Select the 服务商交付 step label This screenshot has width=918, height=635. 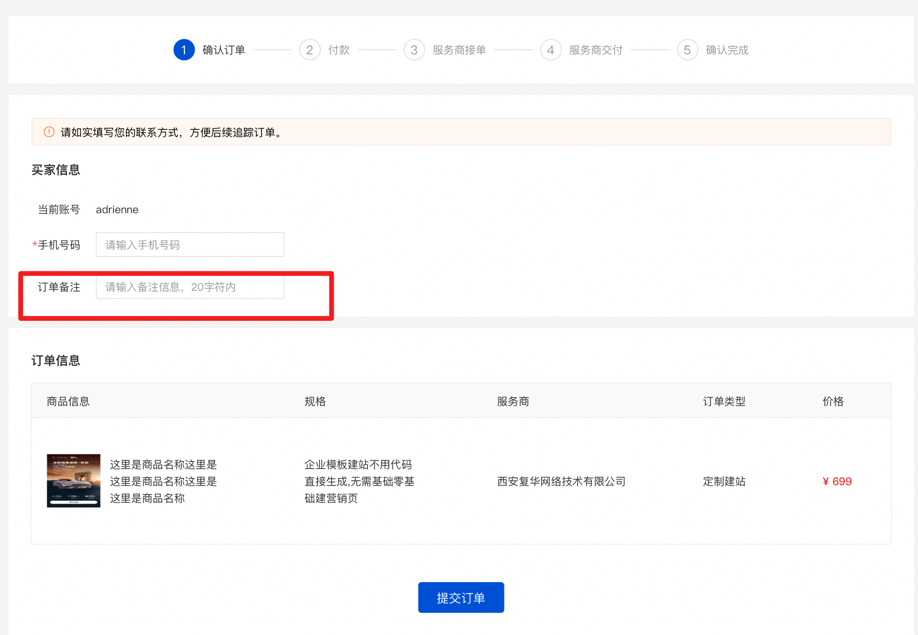596,50
